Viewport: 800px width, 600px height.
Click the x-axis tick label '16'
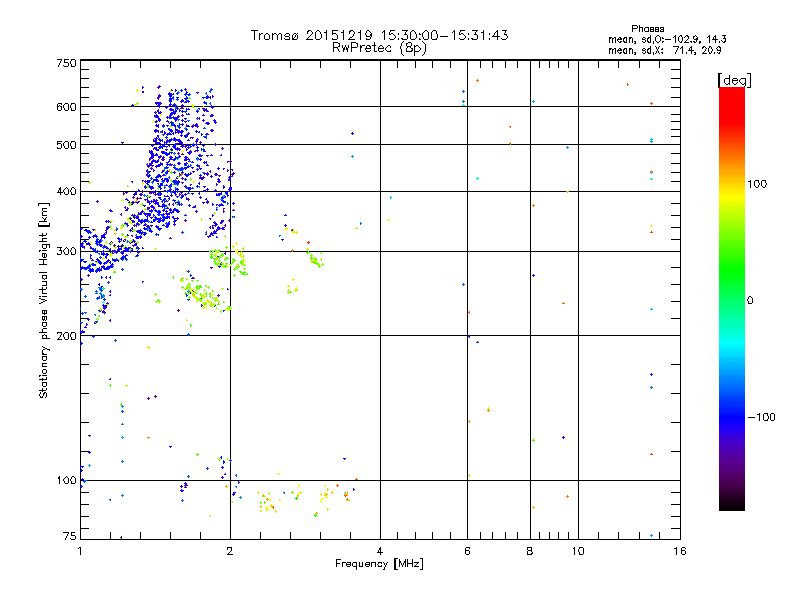[x=680, y=551]
